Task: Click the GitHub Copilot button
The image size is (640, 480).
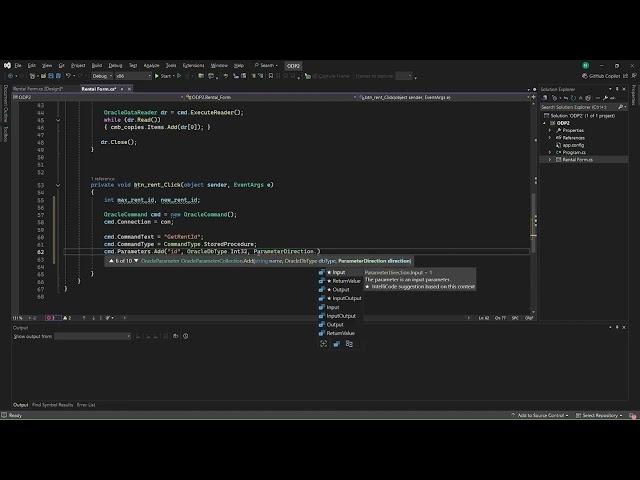Action: click(601, 76)
